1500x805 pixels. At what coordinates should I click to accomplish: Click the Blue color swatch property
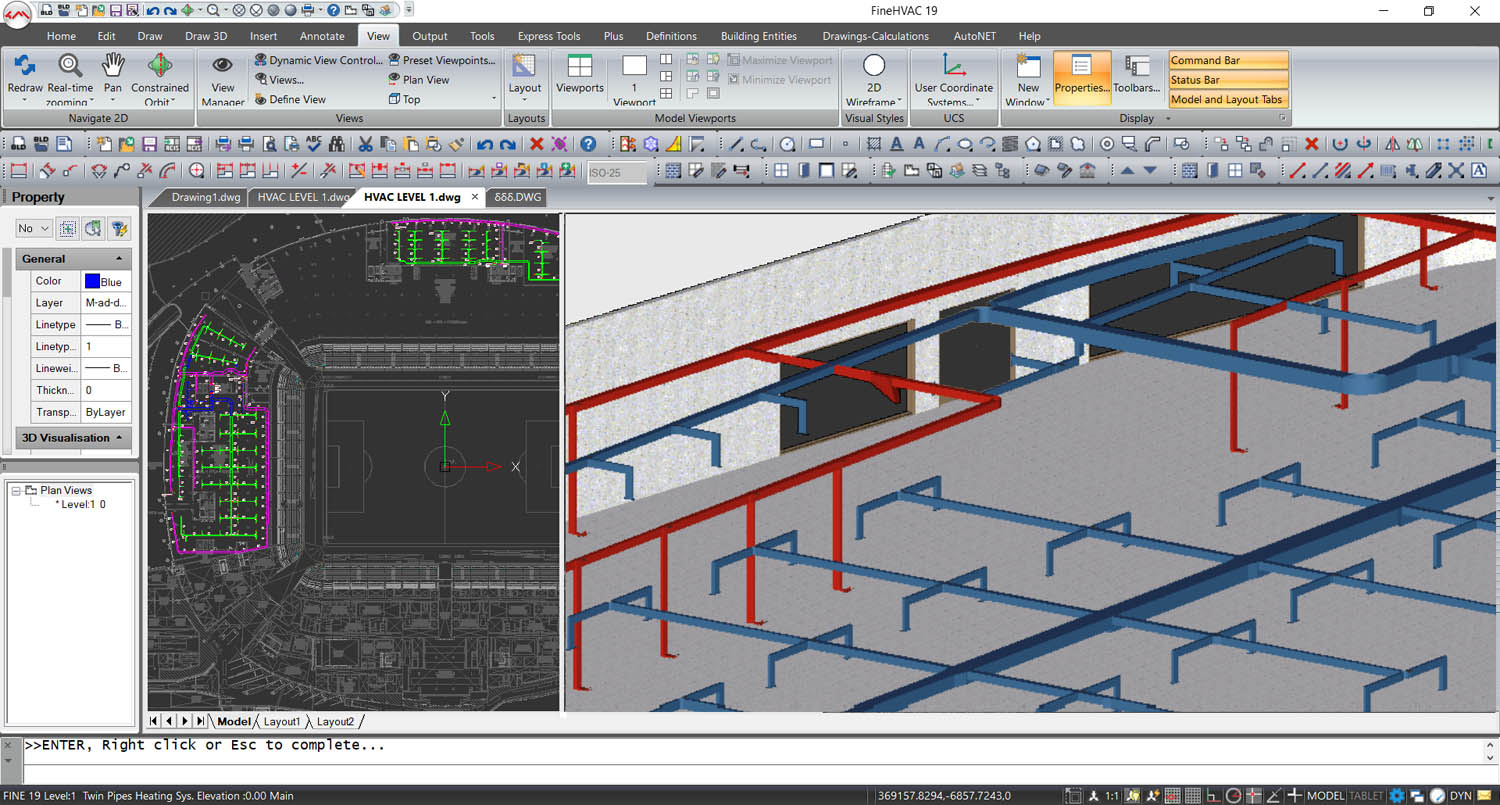(x=92, y=281)
